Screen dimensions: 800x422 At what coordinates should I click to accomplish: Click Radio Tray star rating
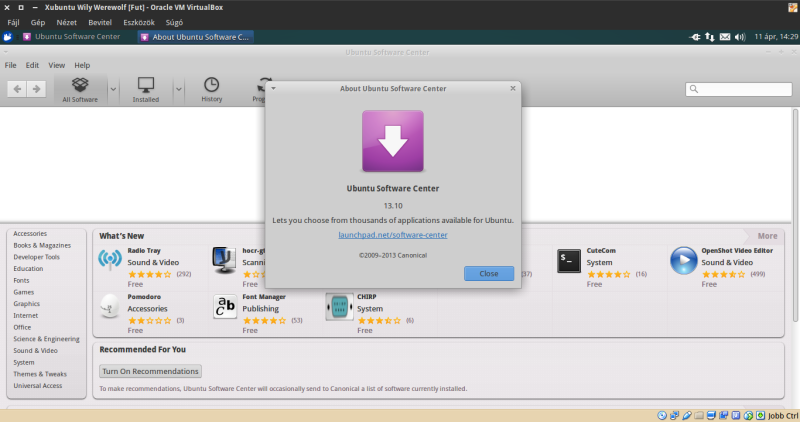(149, 275)
